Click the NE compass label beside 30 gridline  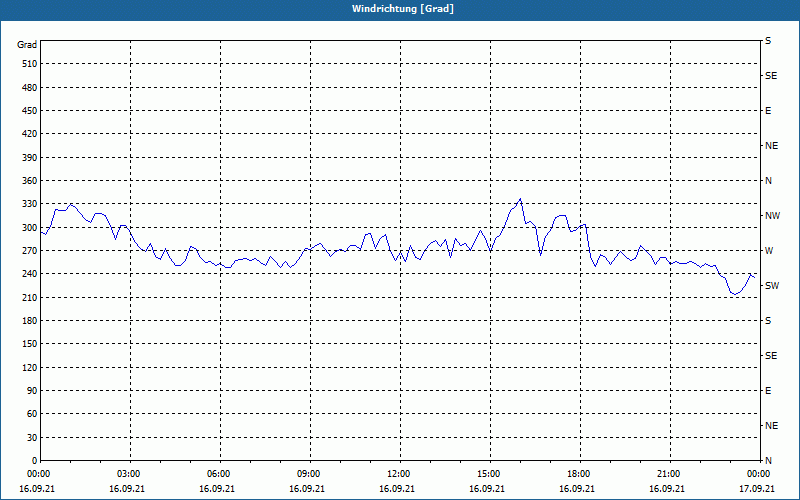[x=771, y=426]
